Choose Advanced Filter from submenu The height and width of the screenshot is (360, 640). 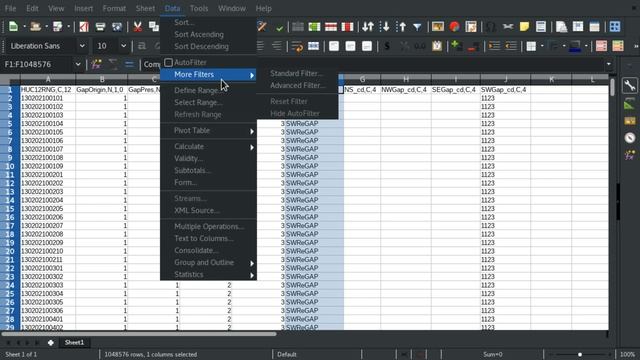point(298,86)
